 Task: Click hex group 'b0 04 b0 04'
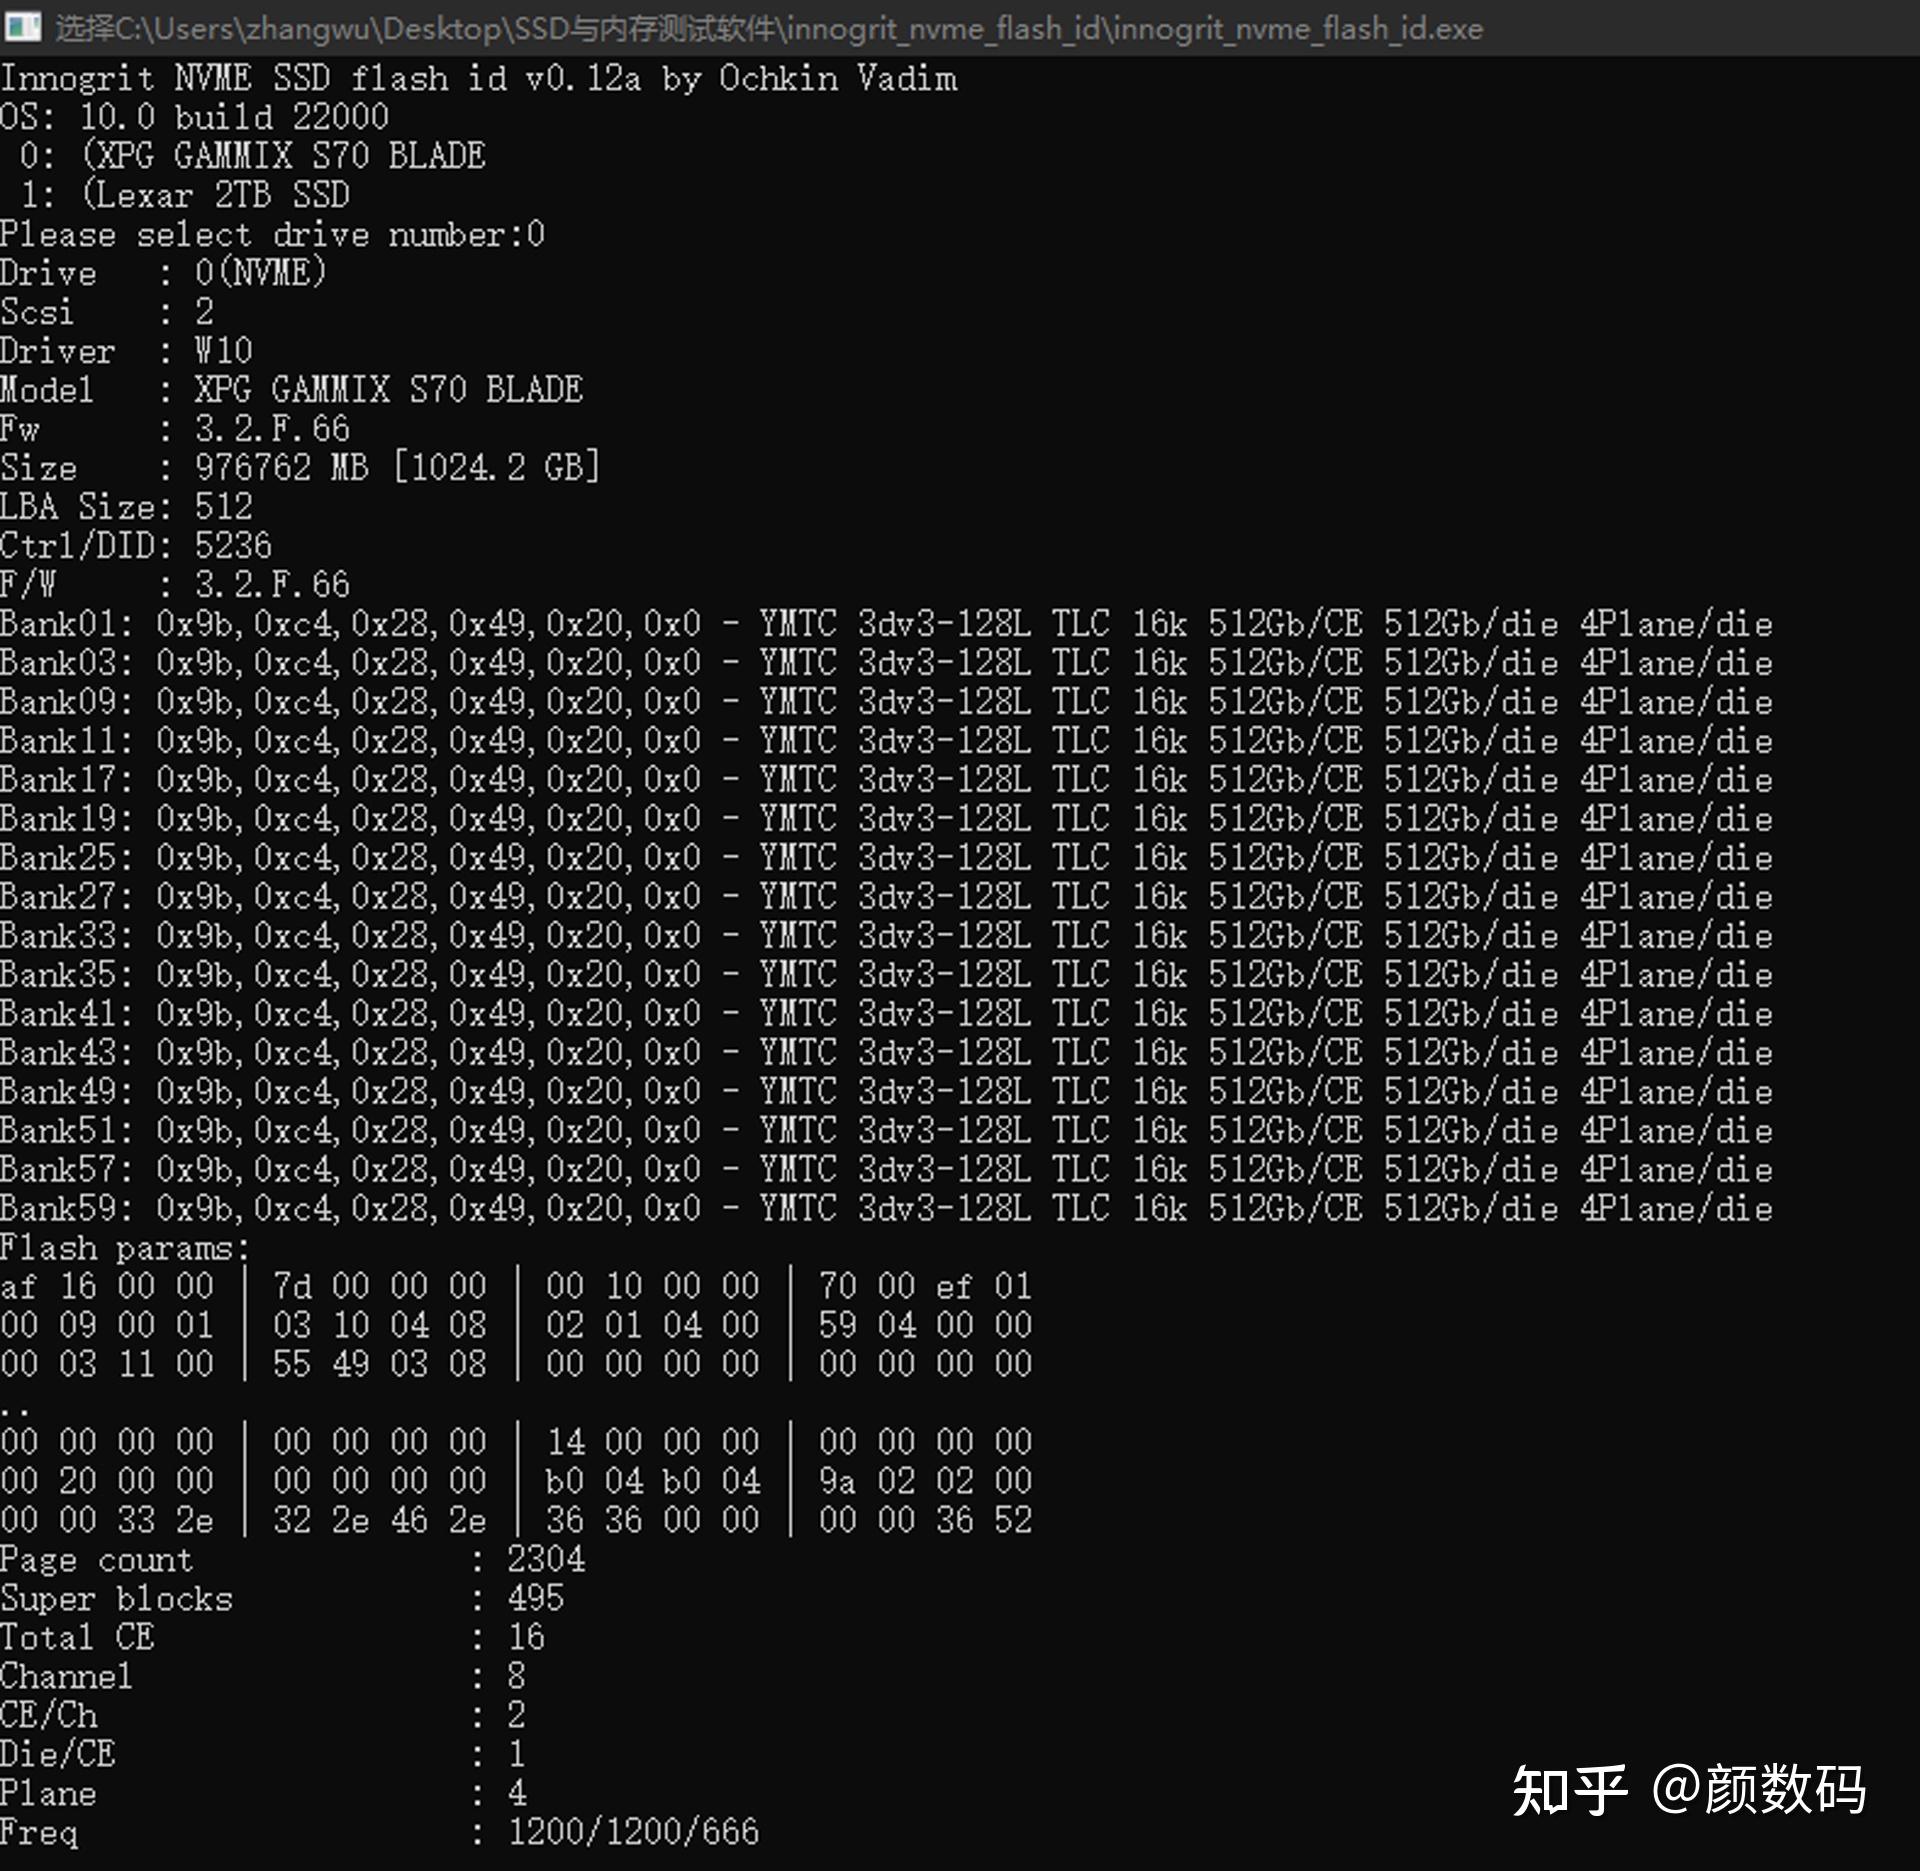tap(652, 1481)
